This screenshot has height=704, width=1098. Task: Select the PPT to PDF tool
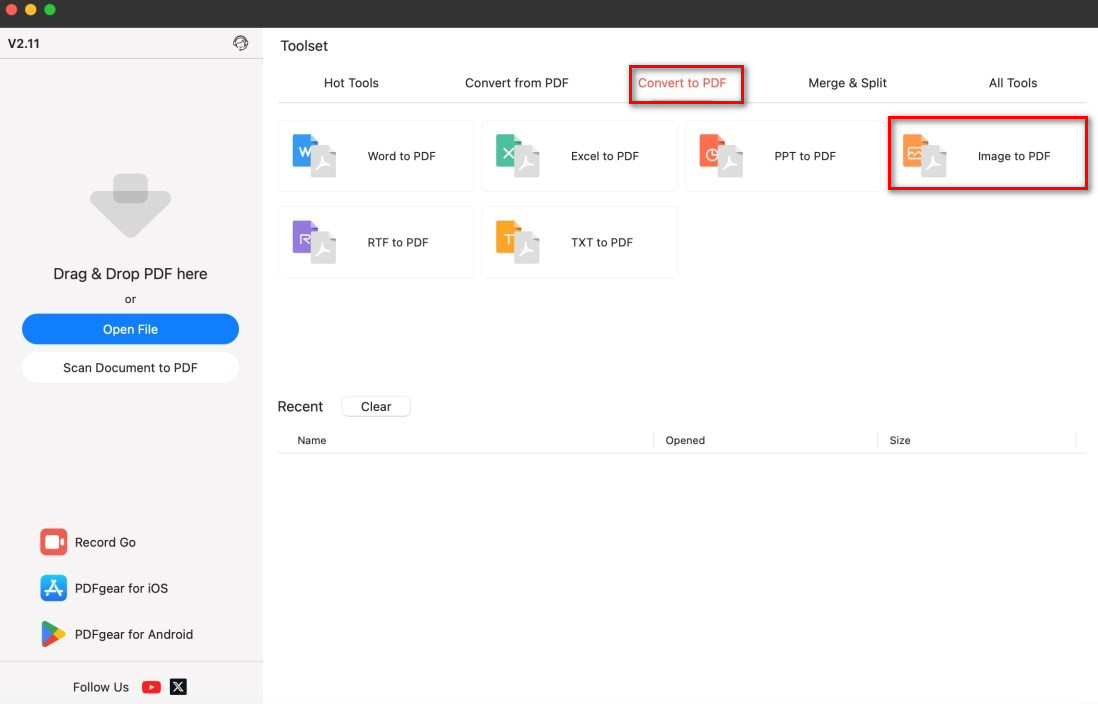pyautogui.click(x=784, y=156)
